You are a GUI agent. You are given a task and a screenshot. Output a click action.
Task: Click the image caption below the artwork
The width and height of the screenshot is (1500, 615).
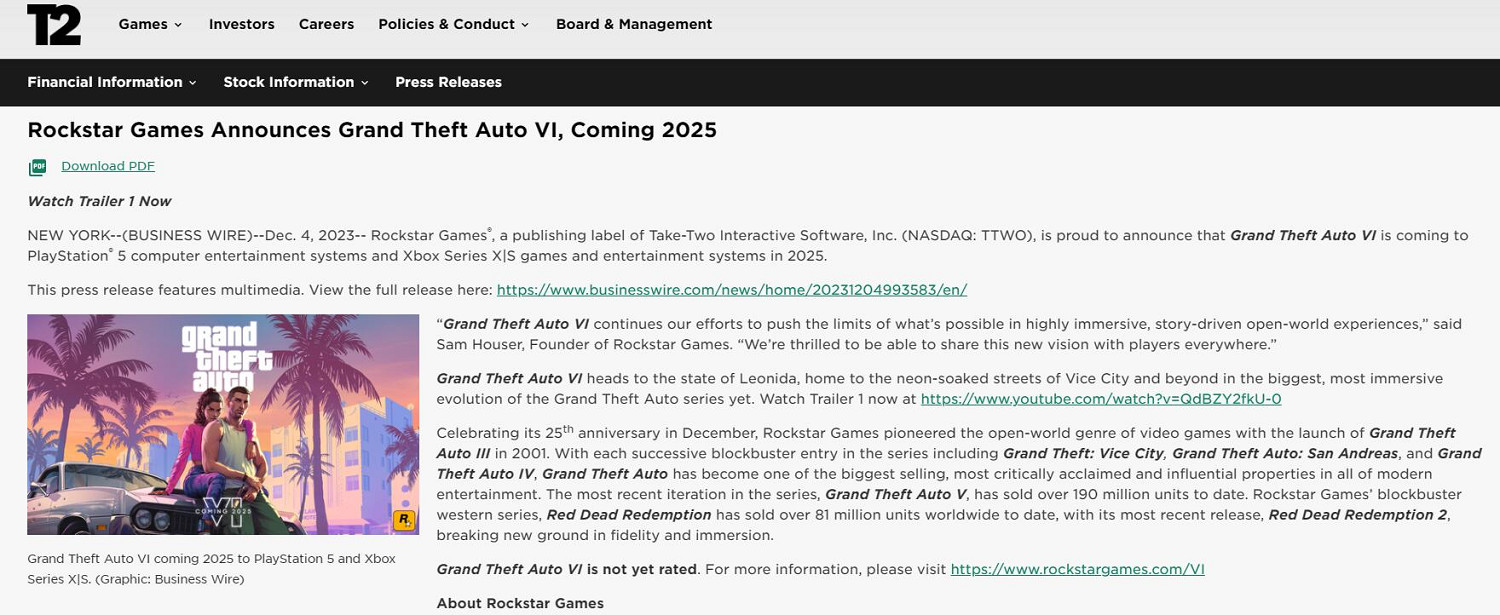(x=212, y=568)
